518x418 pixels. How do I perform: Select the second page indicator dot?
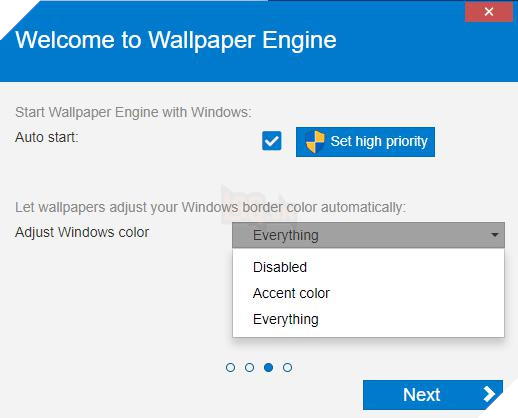[x=249, y=368]
